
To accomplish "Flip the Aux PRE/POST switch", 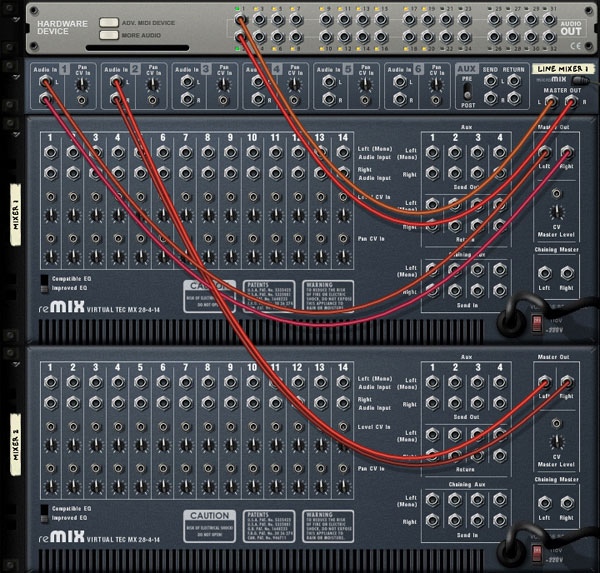I will tap(467, 91).
